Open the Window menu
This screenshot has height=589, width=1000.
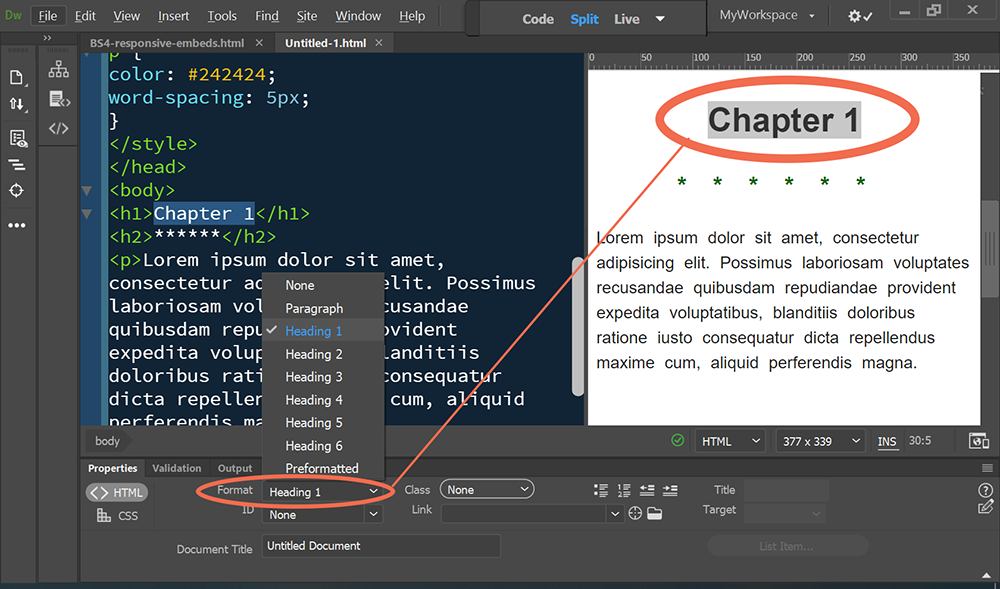[358, 16]
